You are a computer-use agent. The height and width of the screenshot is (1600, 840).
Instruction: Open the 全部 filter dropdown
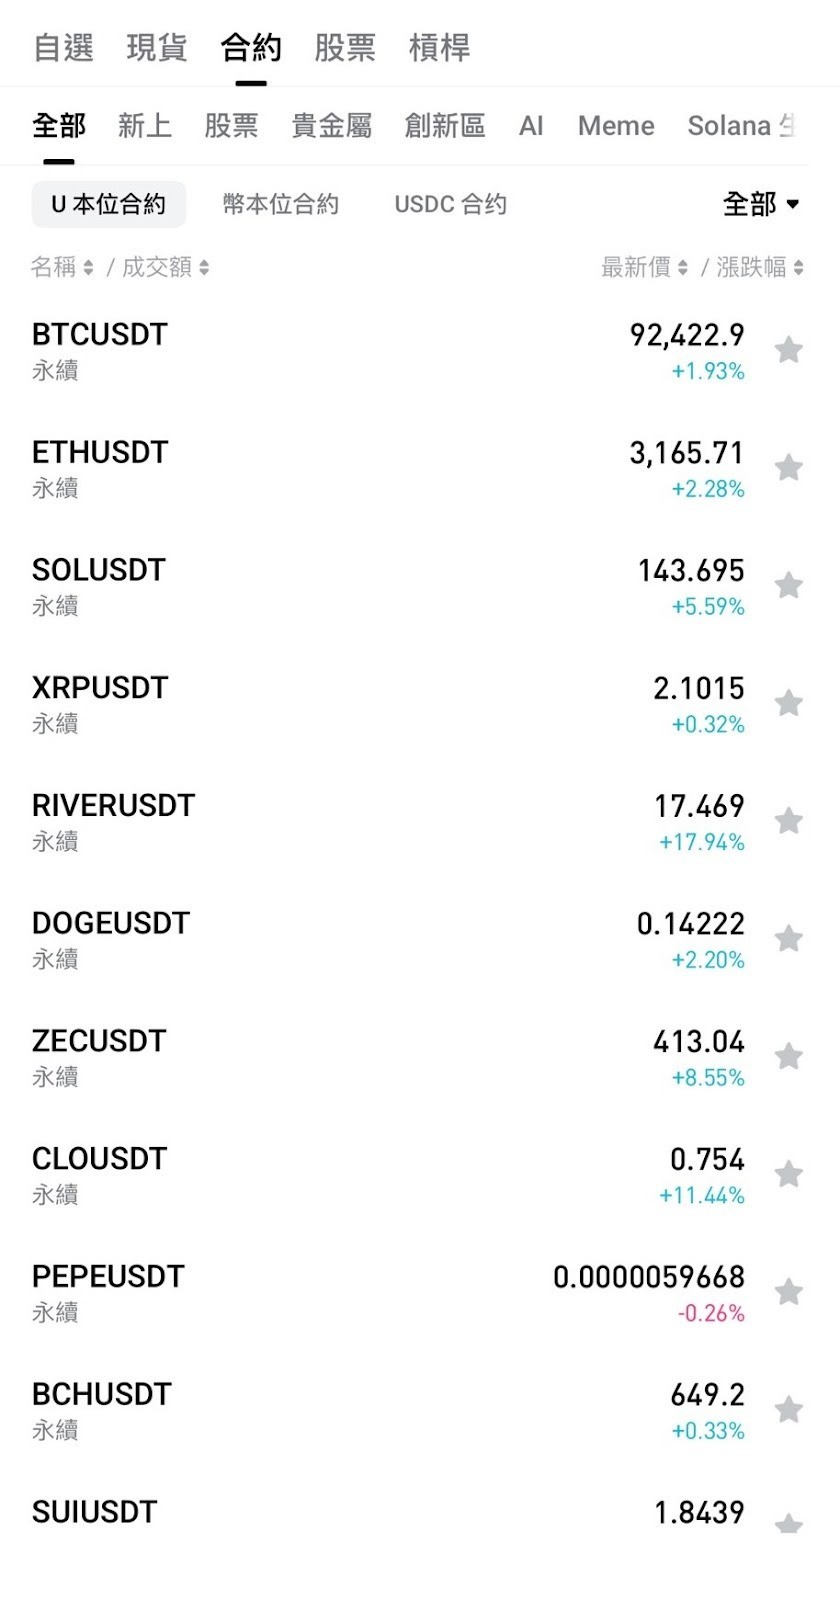coord(761,204)
